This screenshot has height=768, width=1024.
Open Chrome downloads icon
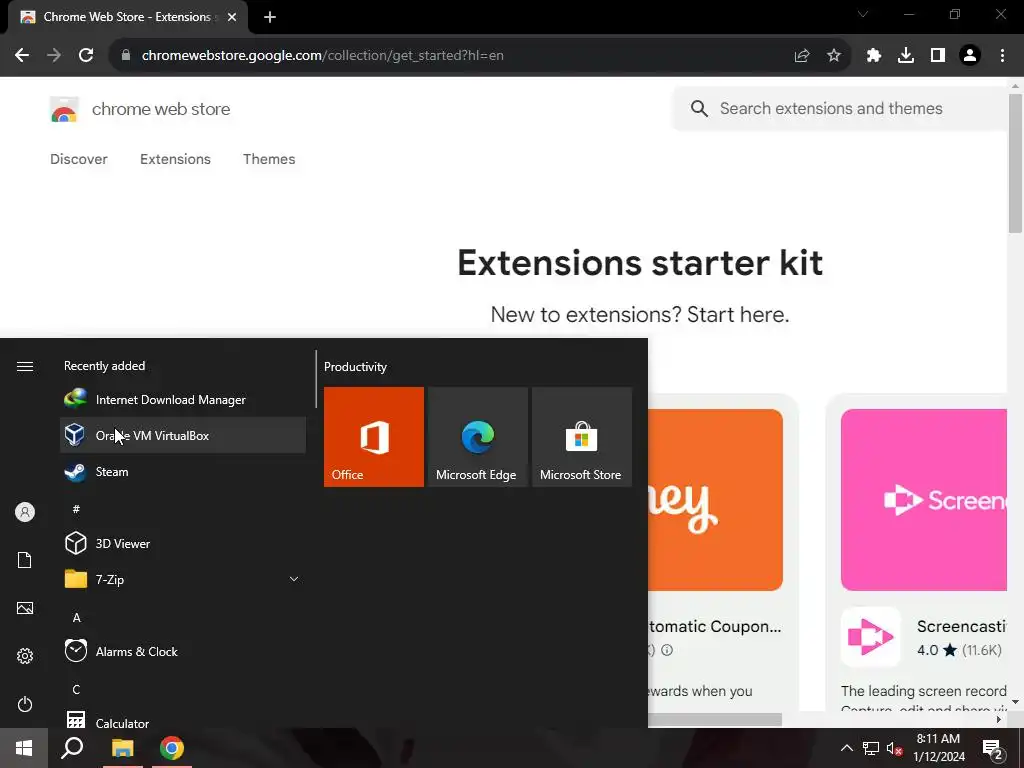[x=906, y=56]
